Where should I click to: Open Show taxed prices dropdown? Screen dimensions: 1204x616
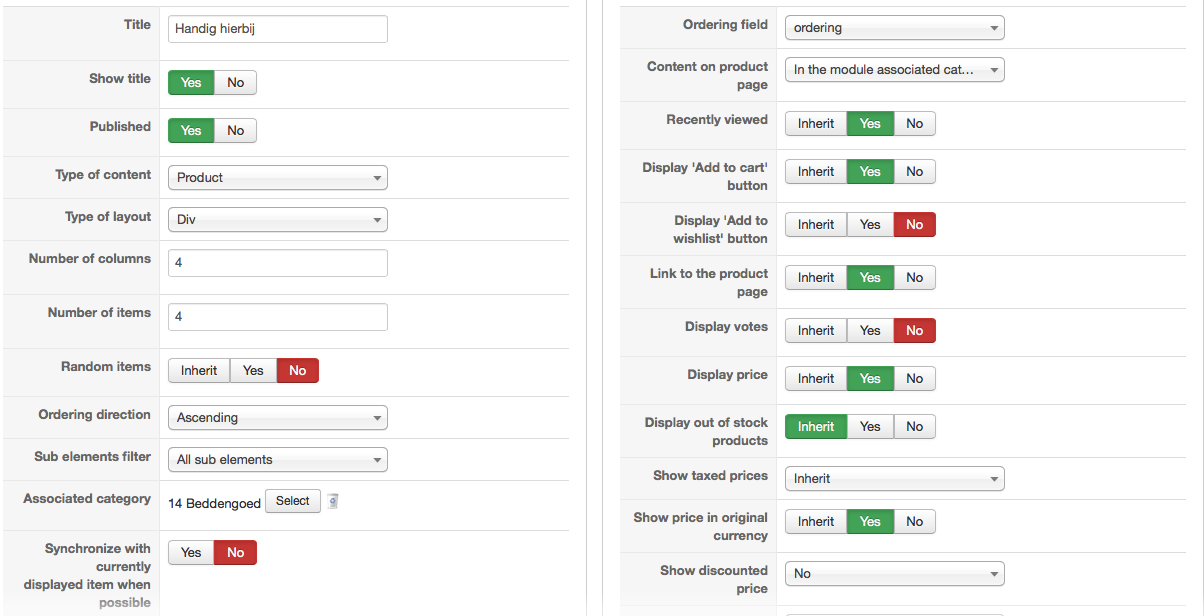(894, 478)
